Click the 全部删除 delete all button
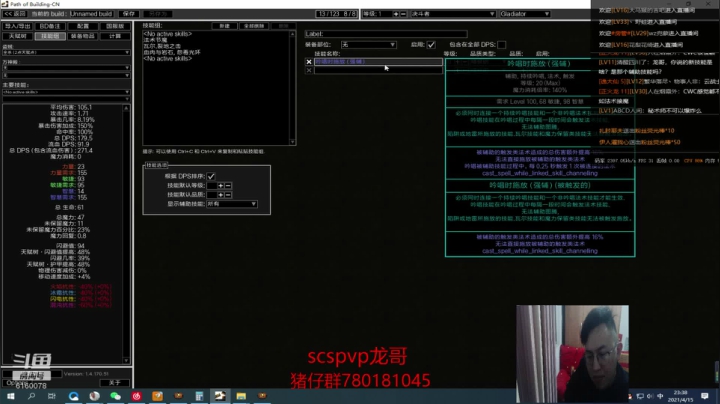Viewport: 720px width, 404px height. [x=254, y=26]
